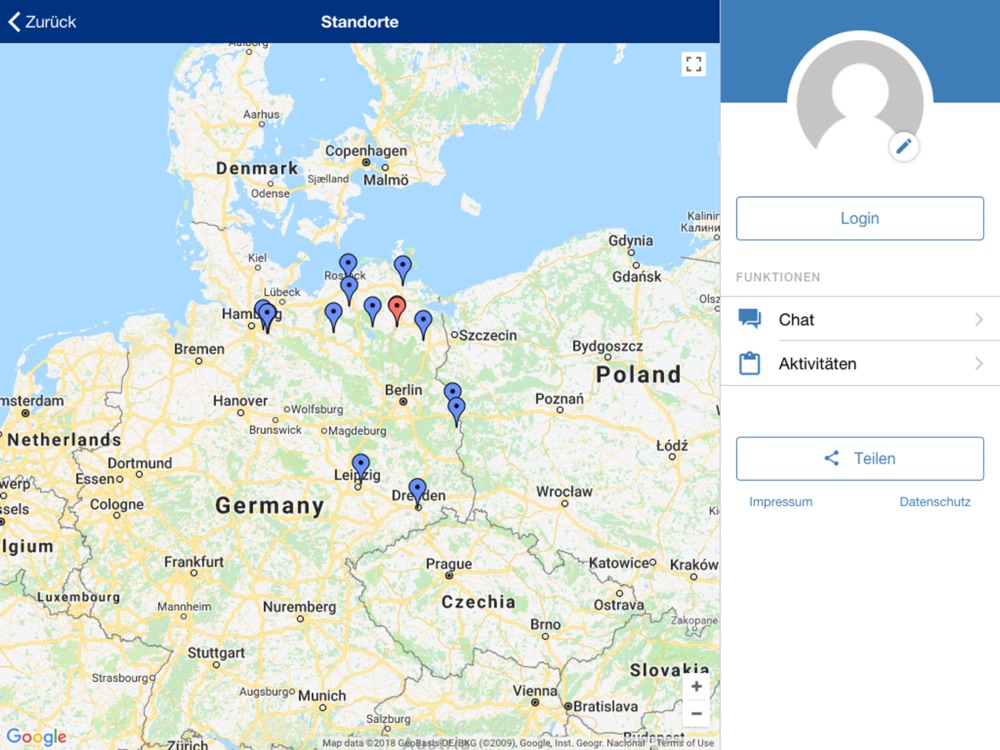Share via the Teilen button
The image size is (1000, 750).
click(x=860, y=459)
